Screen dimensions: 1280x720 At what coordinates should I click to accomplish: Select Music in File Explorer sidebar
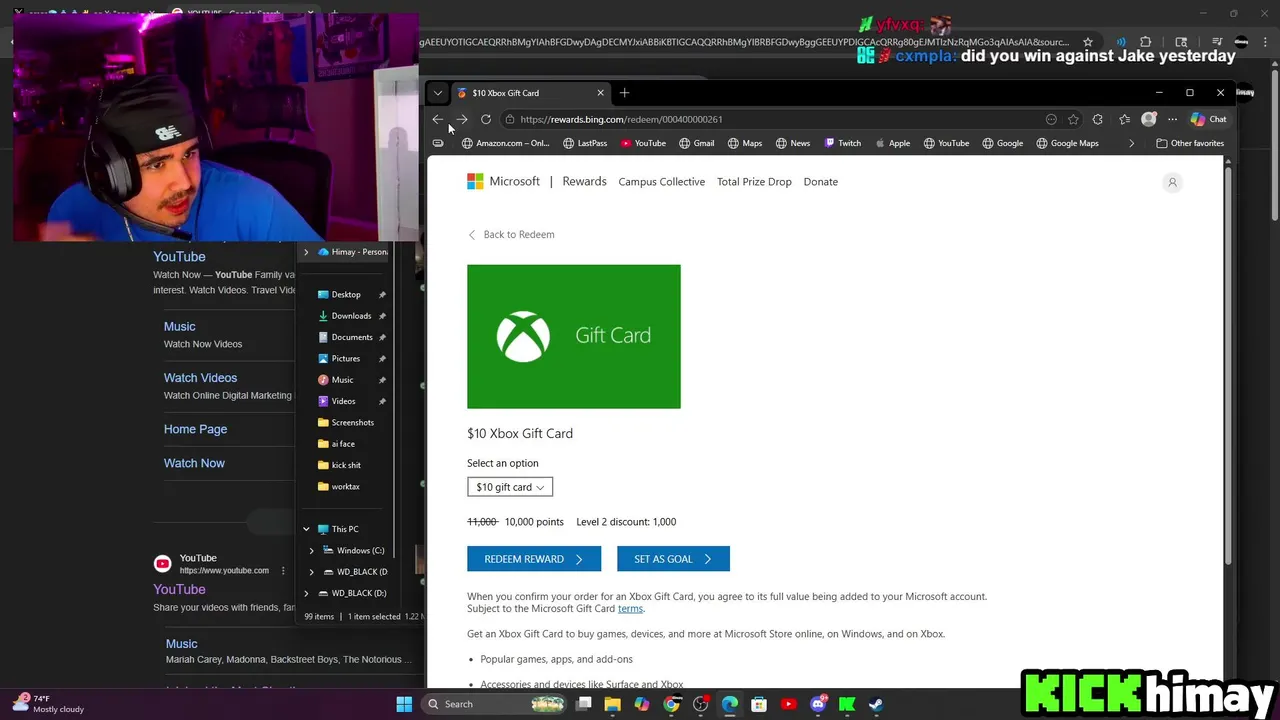point(343,380)
